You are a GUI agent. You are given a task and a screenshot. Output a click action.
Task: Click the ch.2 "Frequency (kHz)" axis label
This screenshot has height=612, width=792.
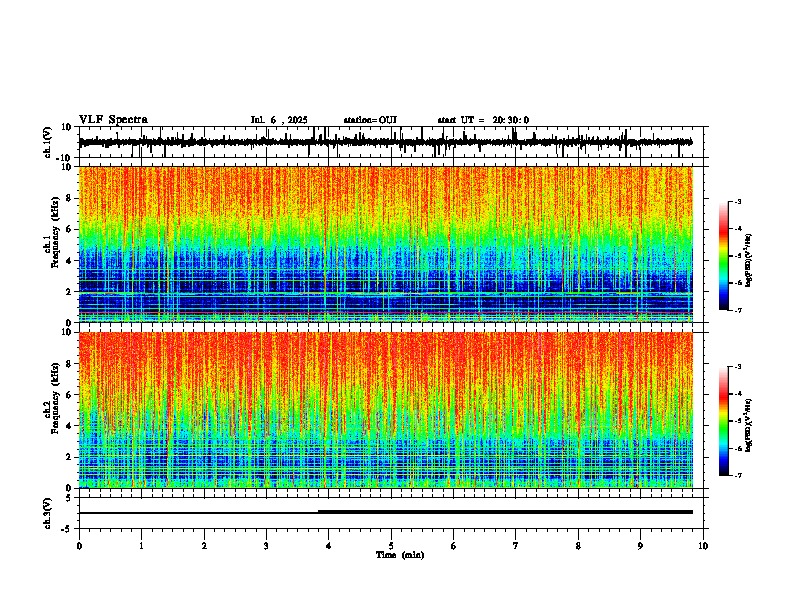[x=56, y=398]
